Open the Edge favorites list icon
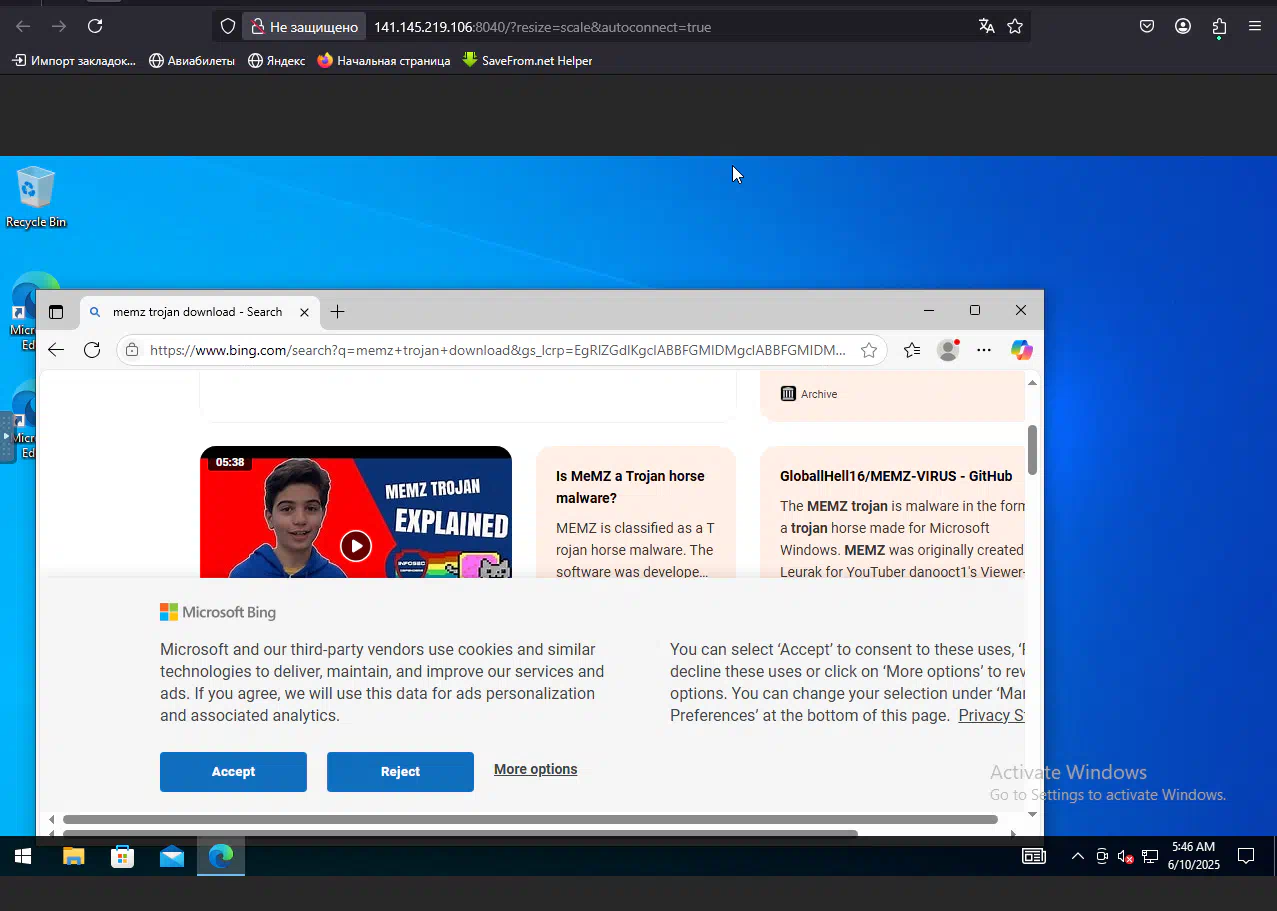Viewport: 1277px width, 911px height. coord(912,350)
